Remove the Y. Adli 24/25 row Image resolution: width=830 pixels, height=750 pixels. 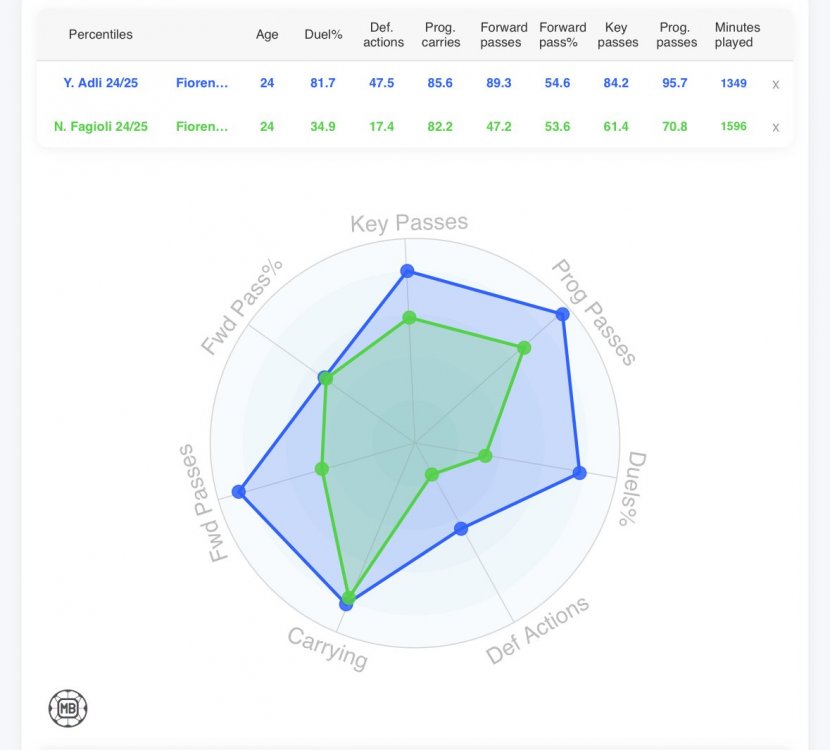[x=775, y=85]
